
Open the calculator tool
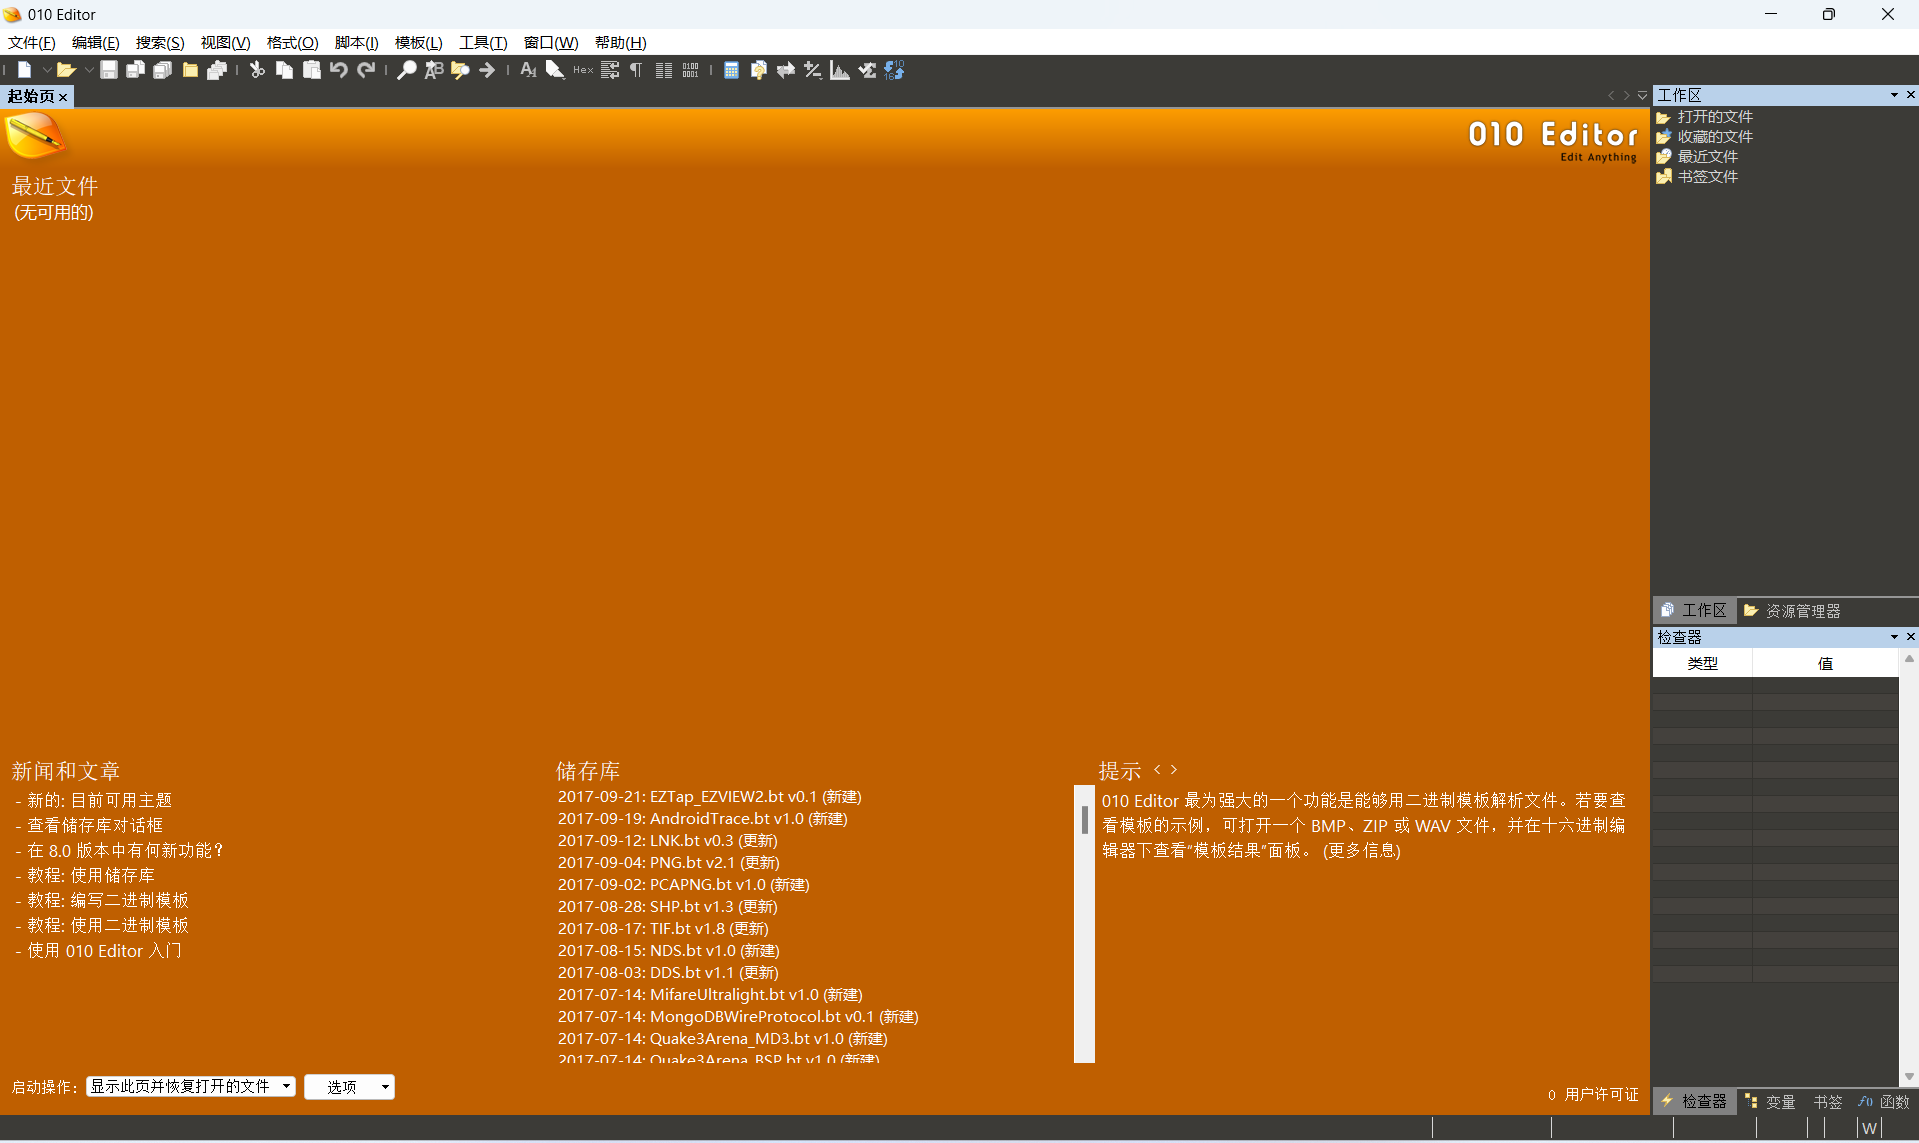[x=731, y=69]
